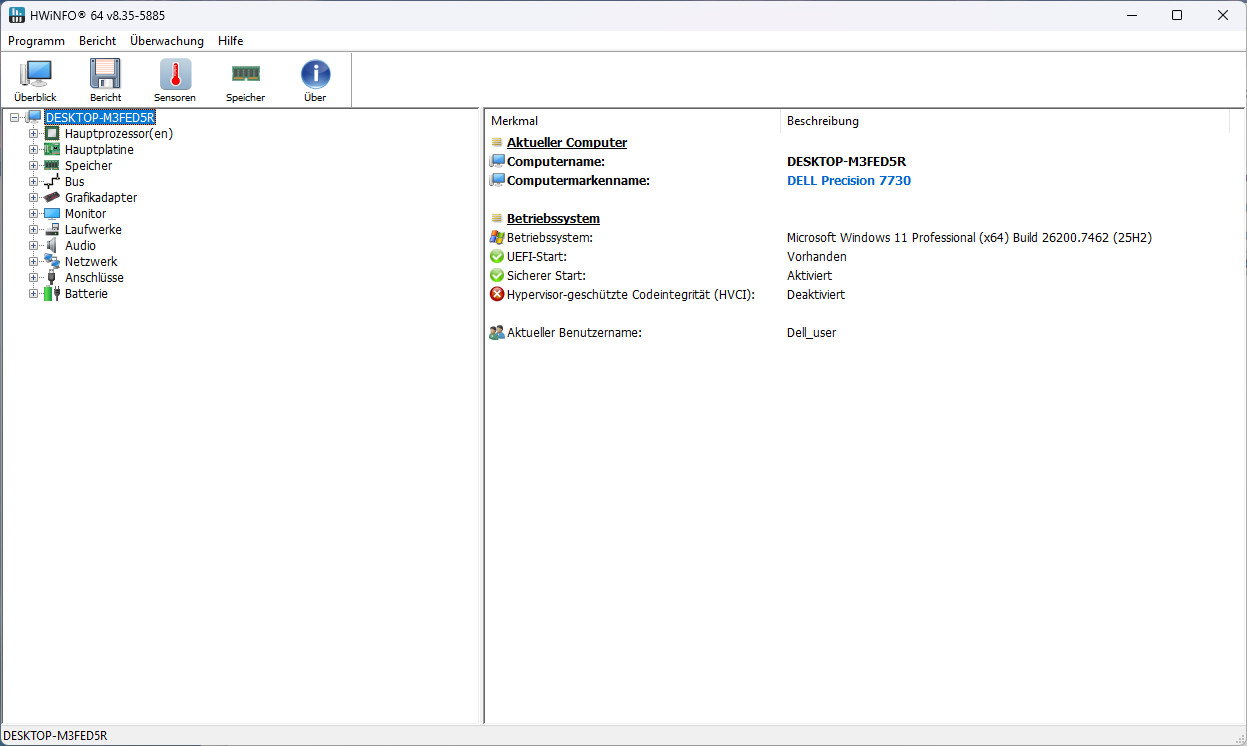Click the Hypervisor-geschützte Codeintegrität (HVCI) label
The width and height of the screenshot is (1247, 746).
[631, 295]
